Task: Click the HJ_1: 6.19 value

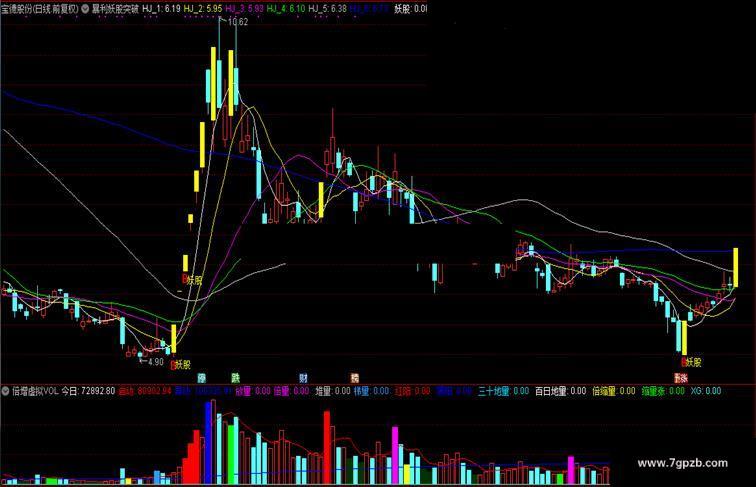Action: pos(161,9)
